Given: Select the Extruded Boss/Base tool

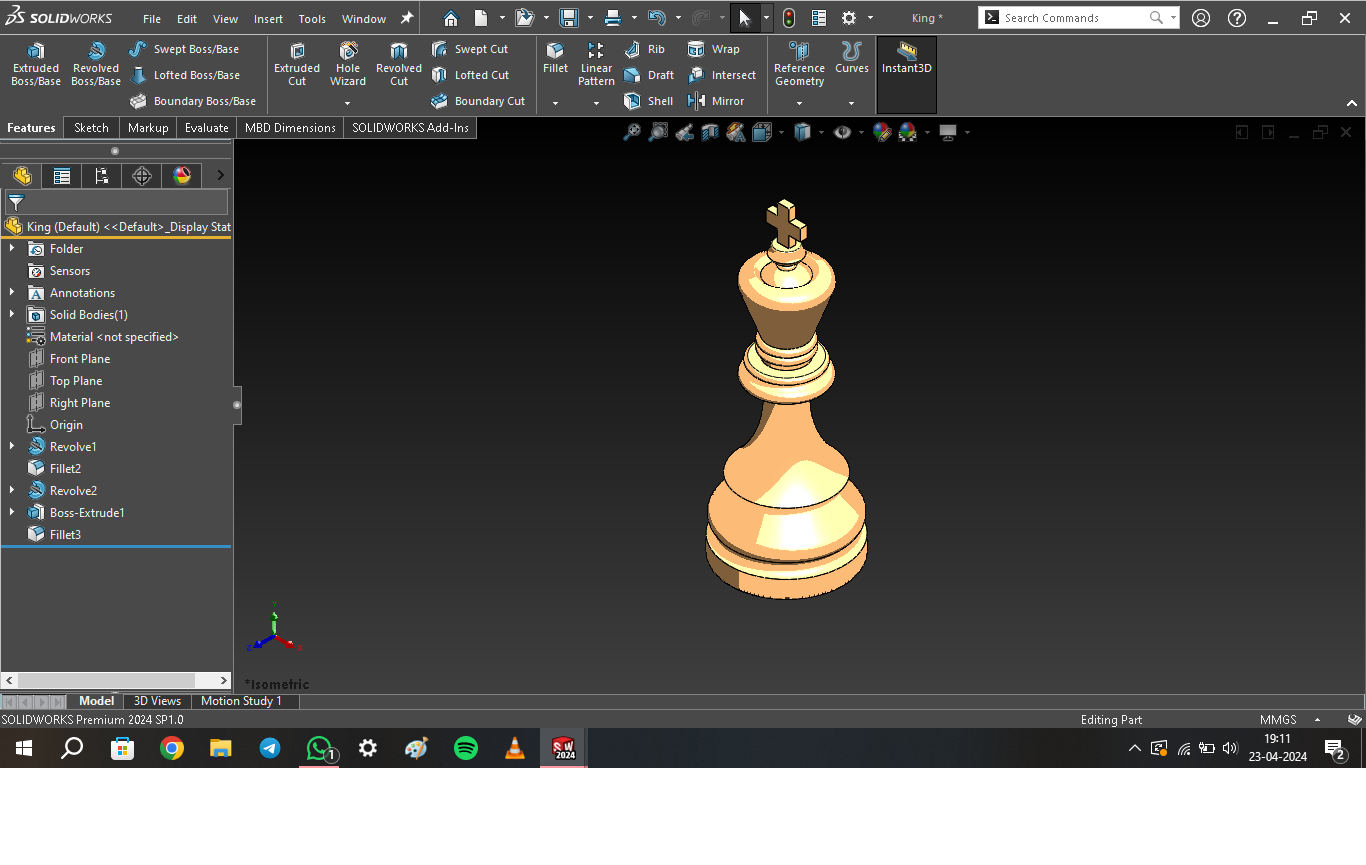Looking at the screenshot, I should (x=36, y=65).
